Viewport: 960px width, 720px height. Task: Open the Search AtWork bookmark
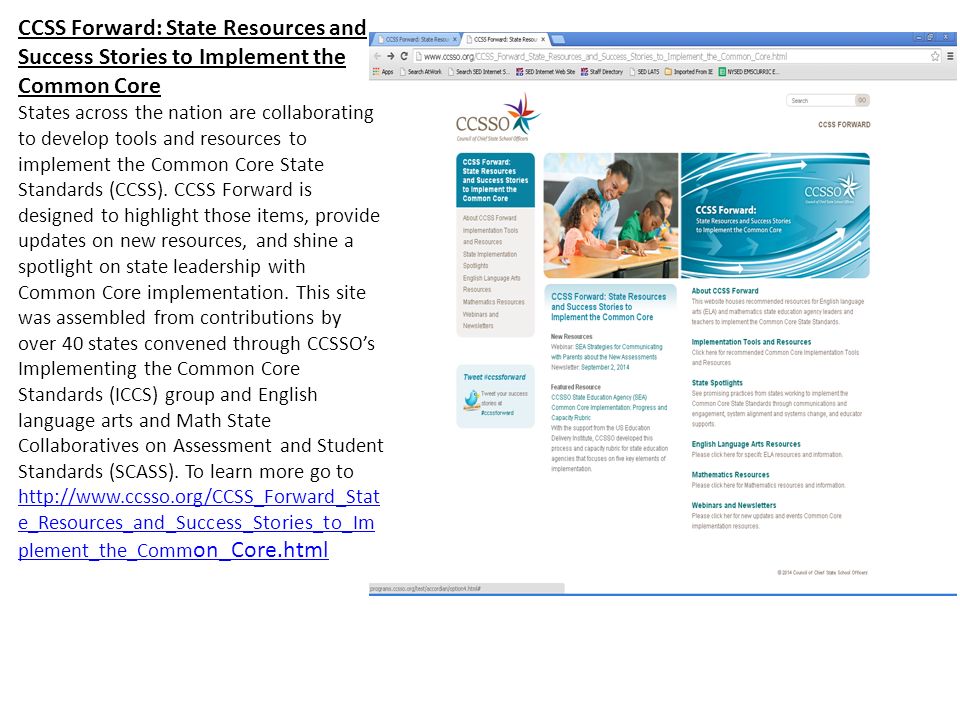click(x=421, y=72)
